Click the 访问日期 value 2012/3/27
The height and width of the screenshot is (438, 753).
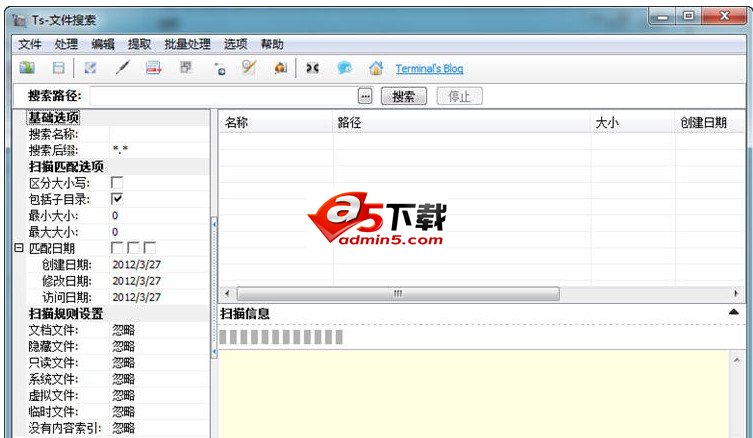(x=136, y=297)
